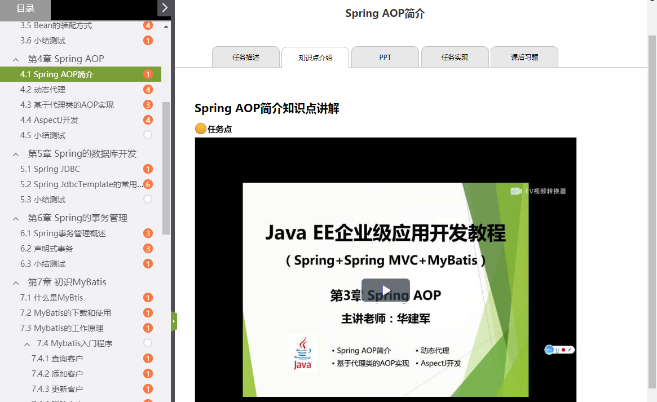
Task: Switch to the 任务实现 tab
Action: tap(455, 57)
